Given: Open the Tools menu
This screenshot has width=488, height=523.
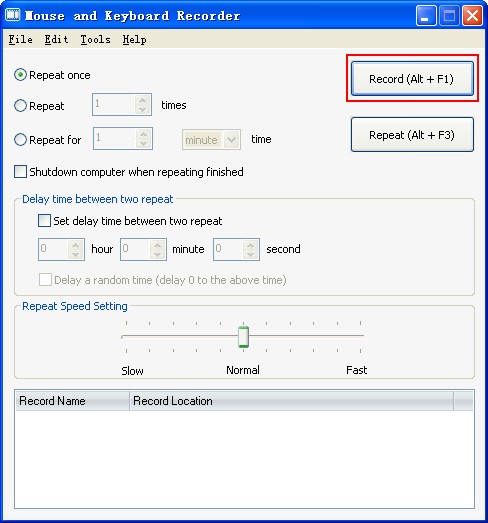Looking at the screenshot, I should (95, 39).
